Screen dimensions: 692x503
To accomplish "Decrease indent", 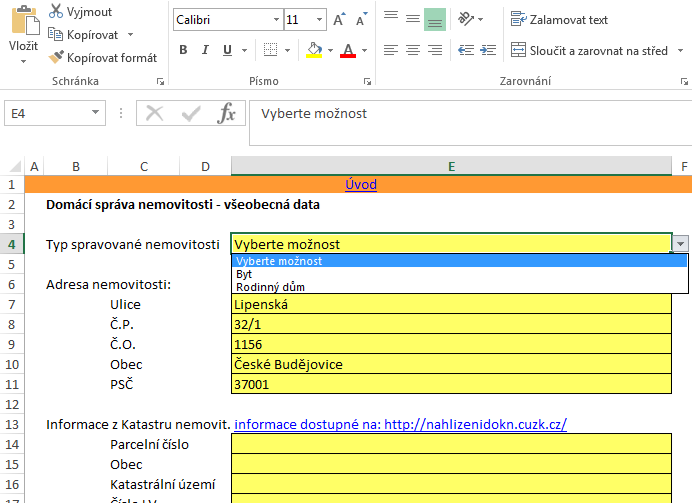I will point(466,50).
